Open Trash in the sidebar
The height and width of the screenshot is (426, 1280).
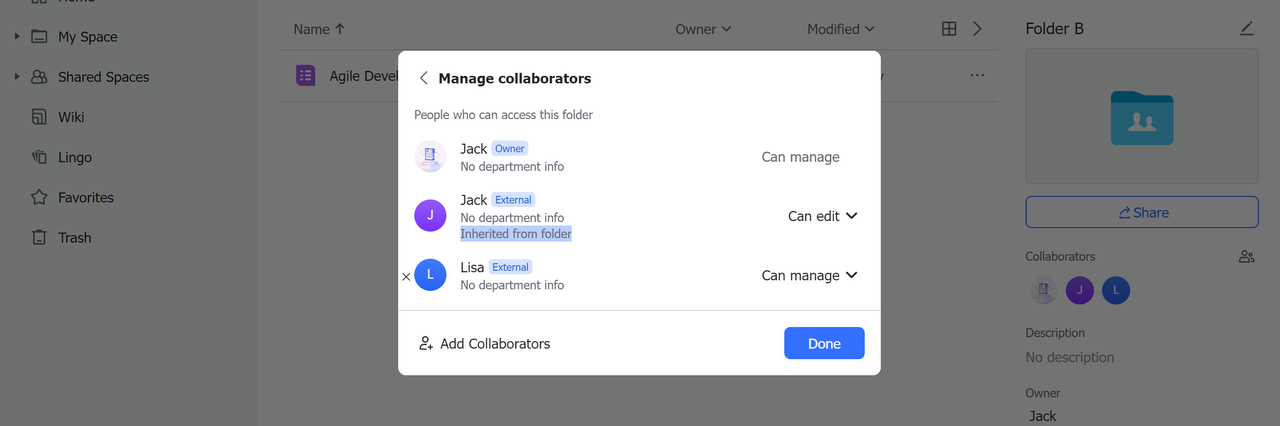click(x=74, y=237)
